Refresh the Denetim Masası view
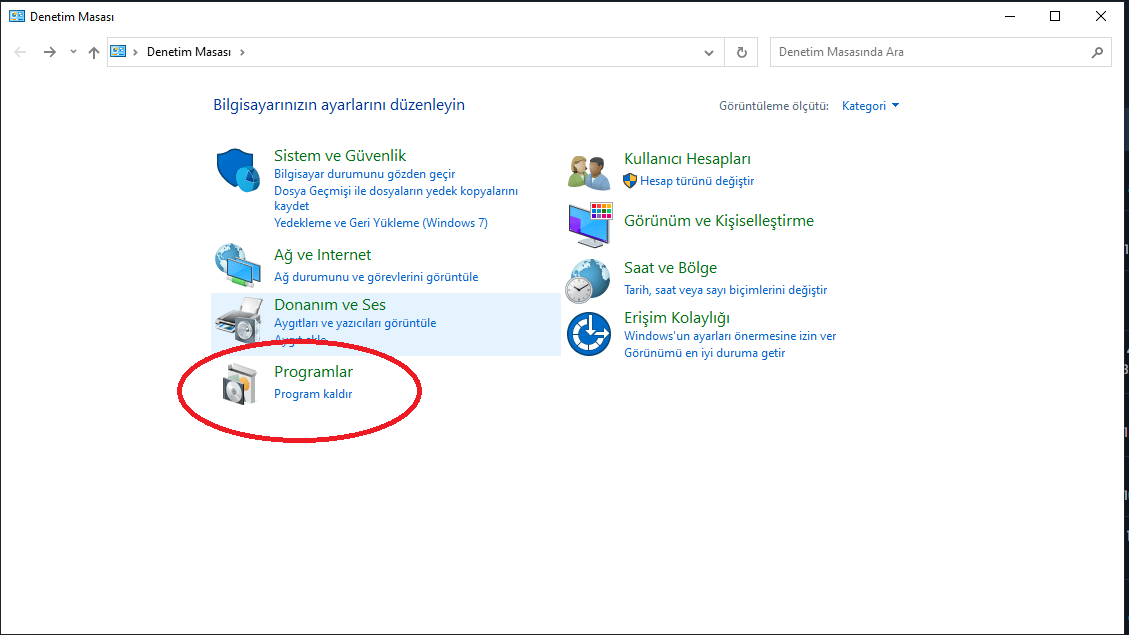 (x=742, y=52)
